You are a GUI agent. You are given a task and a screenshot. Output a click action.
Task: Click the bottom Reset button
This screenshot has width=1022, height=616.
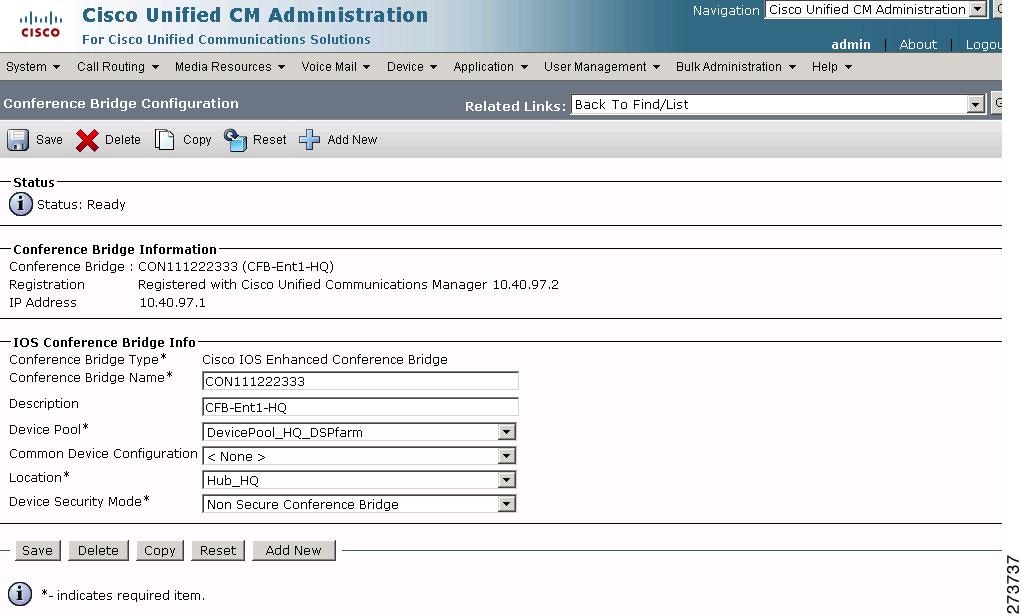[x=218, y=550]
